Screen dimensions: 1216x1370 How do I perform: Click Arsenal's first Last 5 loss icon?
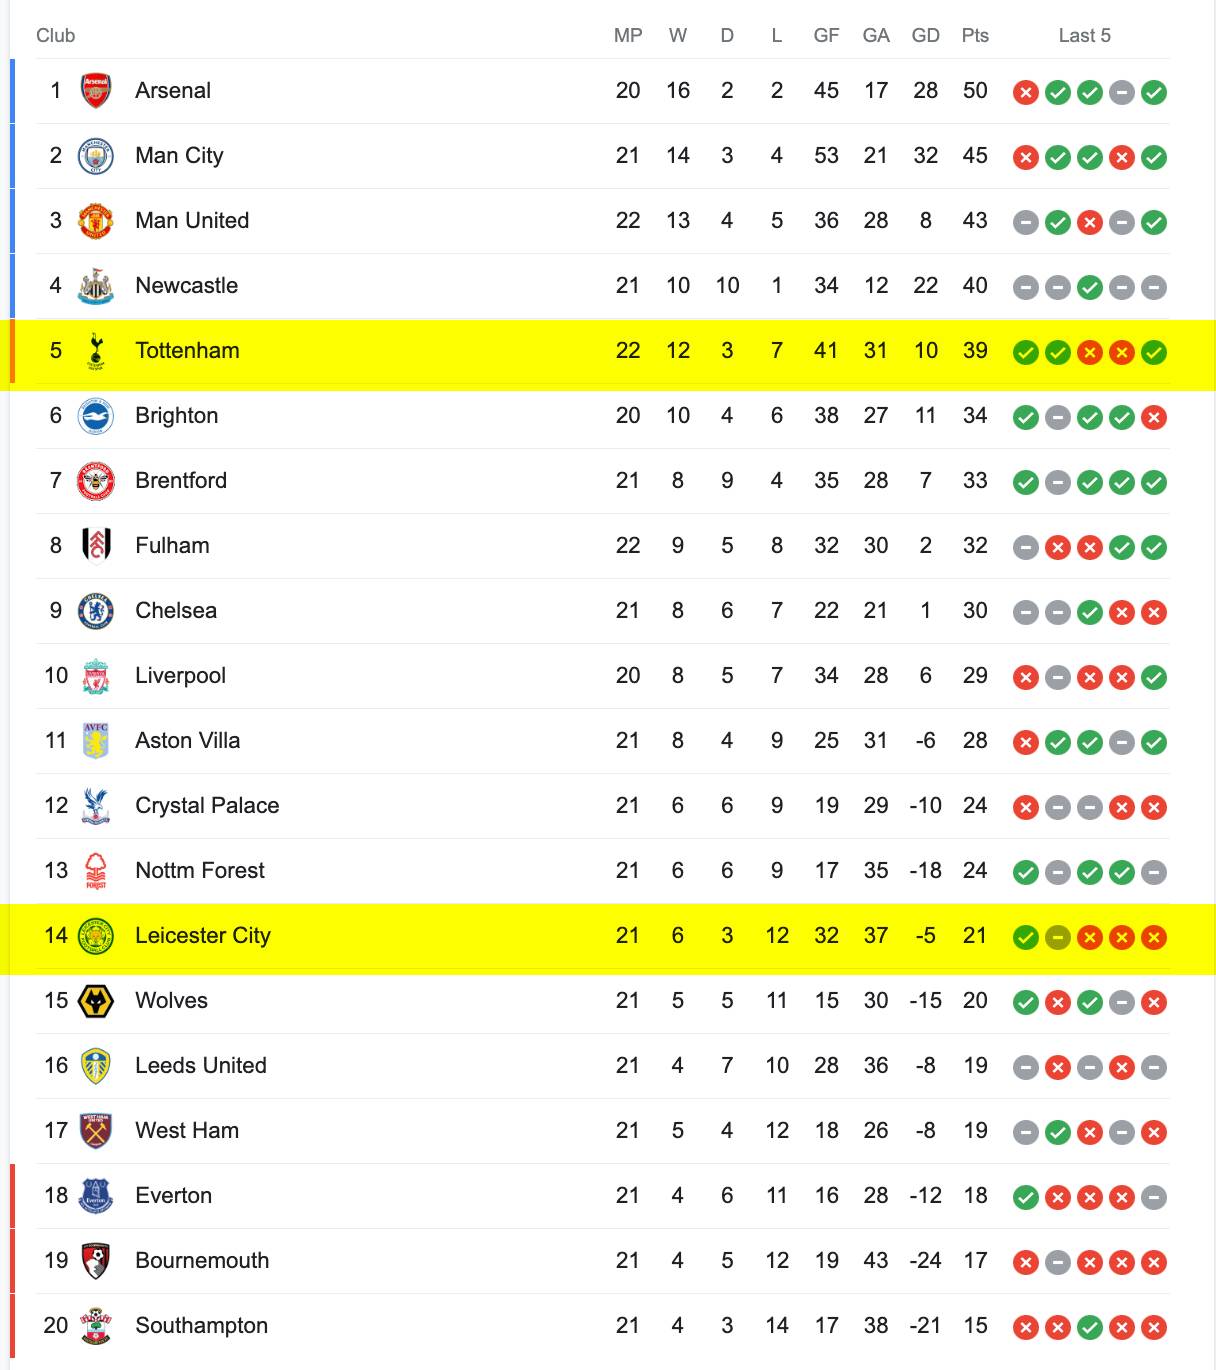pos(1026,93)
